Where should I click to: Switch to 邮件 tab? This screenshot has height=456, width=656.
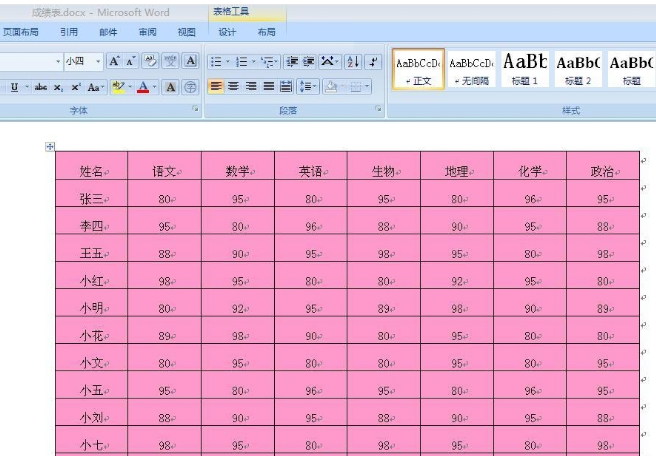[x=108, y=32]
